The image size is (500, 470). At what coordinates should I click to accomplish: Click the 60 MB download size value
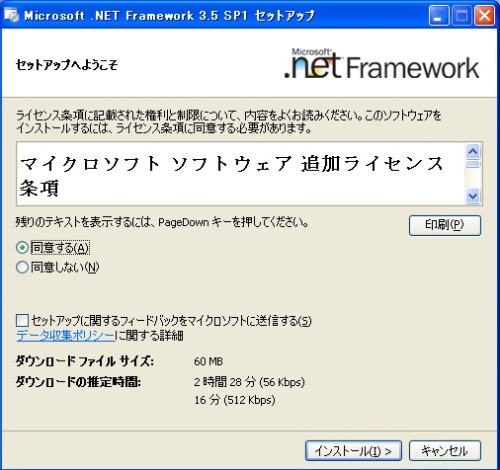[x=208, y=361]
